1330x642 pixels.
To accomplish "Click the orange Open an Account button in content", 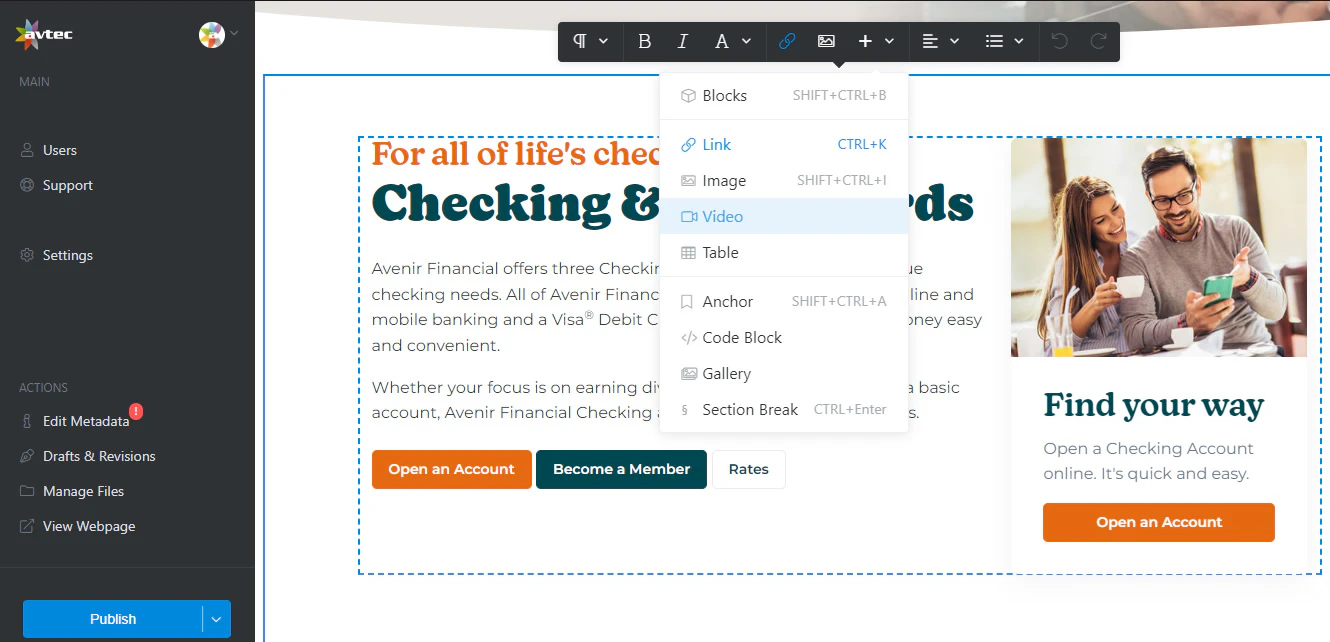I will coord(451,469).
